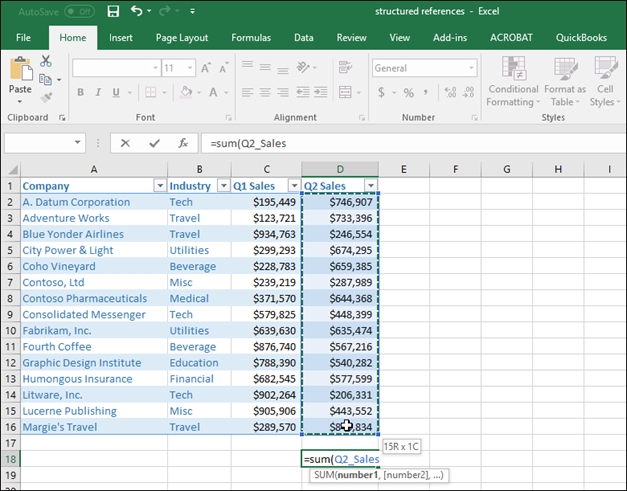Click Increase Font Size icon

[206, 68]
